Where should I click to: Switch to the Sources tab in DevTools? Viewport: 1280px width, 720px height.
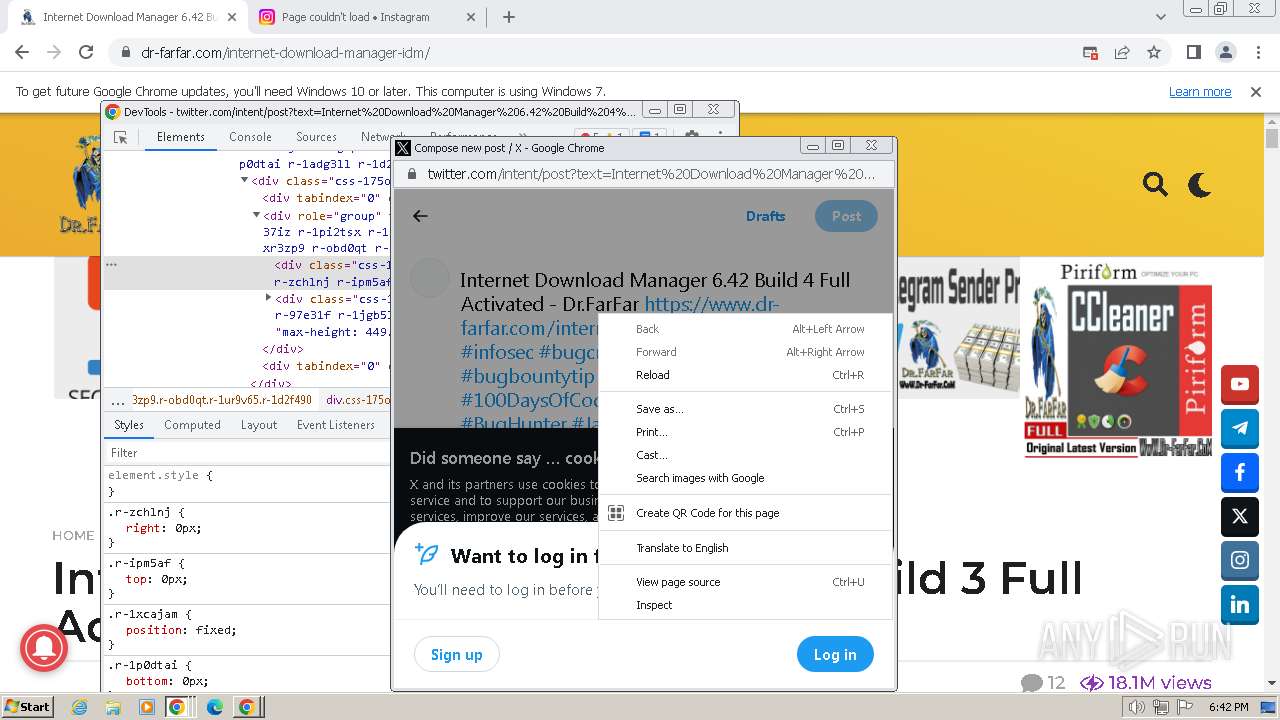316,137
